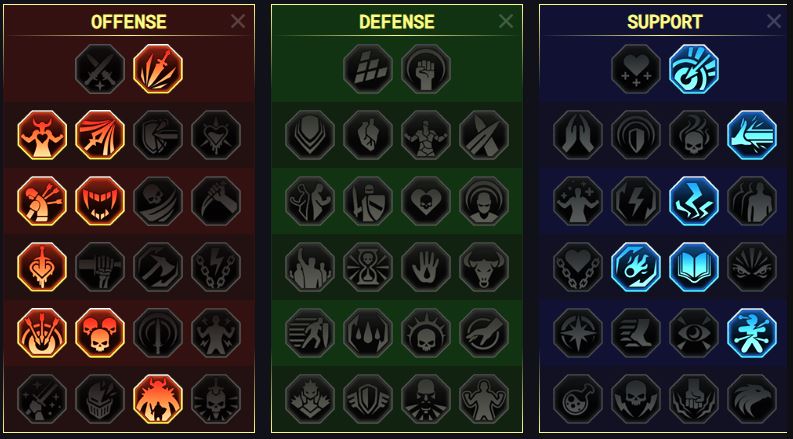Close the Support mastery panel
The image size is (793, 439).
click(774, 21)
